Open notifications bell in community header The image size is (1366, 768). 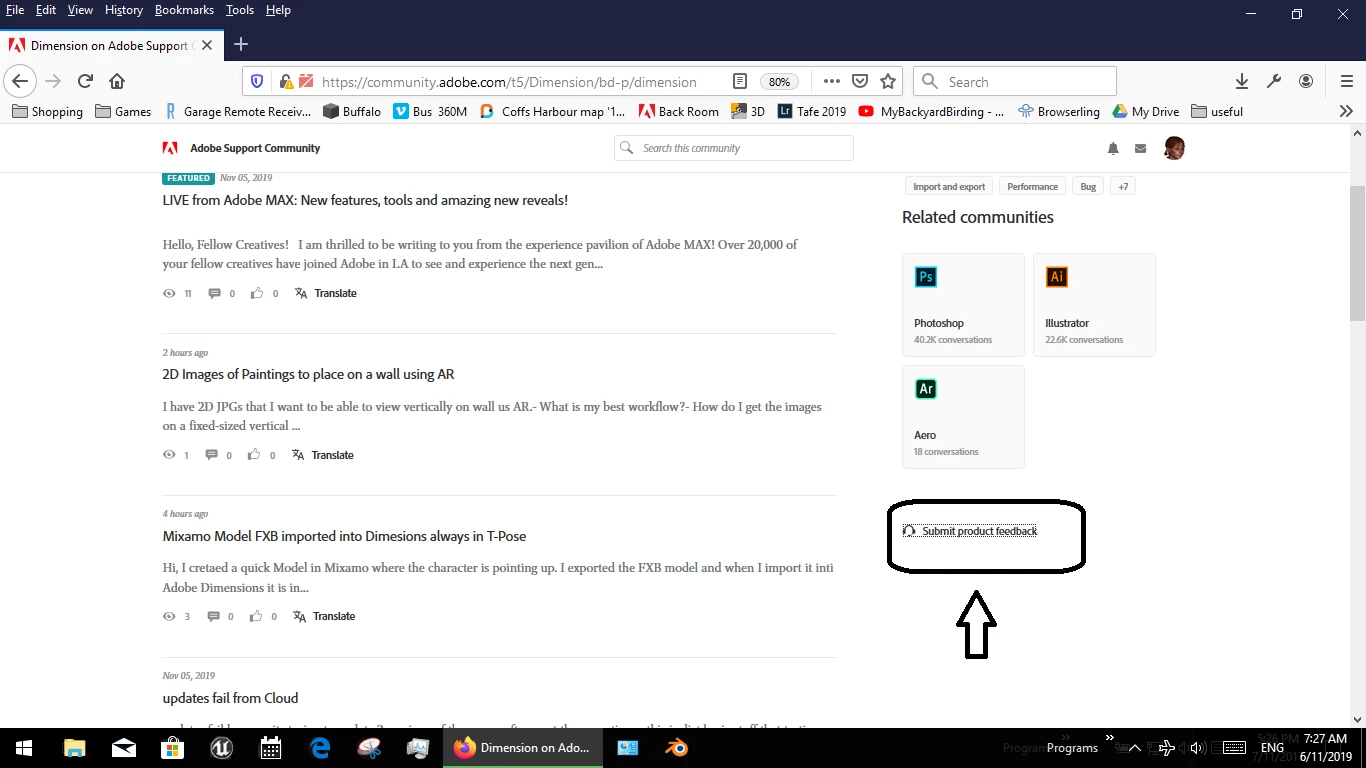point(1113,148)
